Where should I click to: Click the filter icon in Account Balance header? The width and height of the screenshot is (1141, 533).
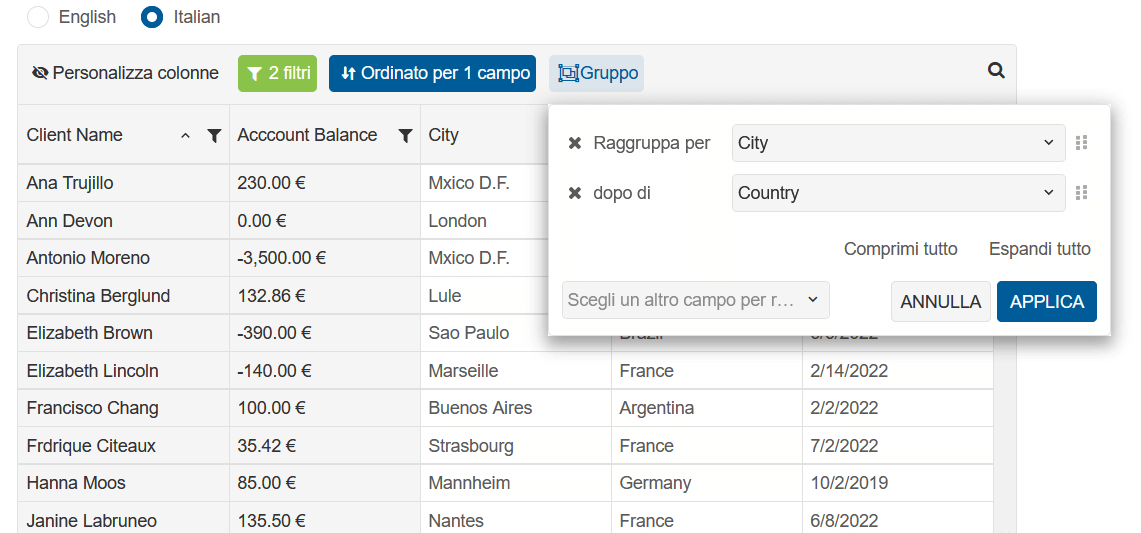pyautogui.click(x=405, y=136)
